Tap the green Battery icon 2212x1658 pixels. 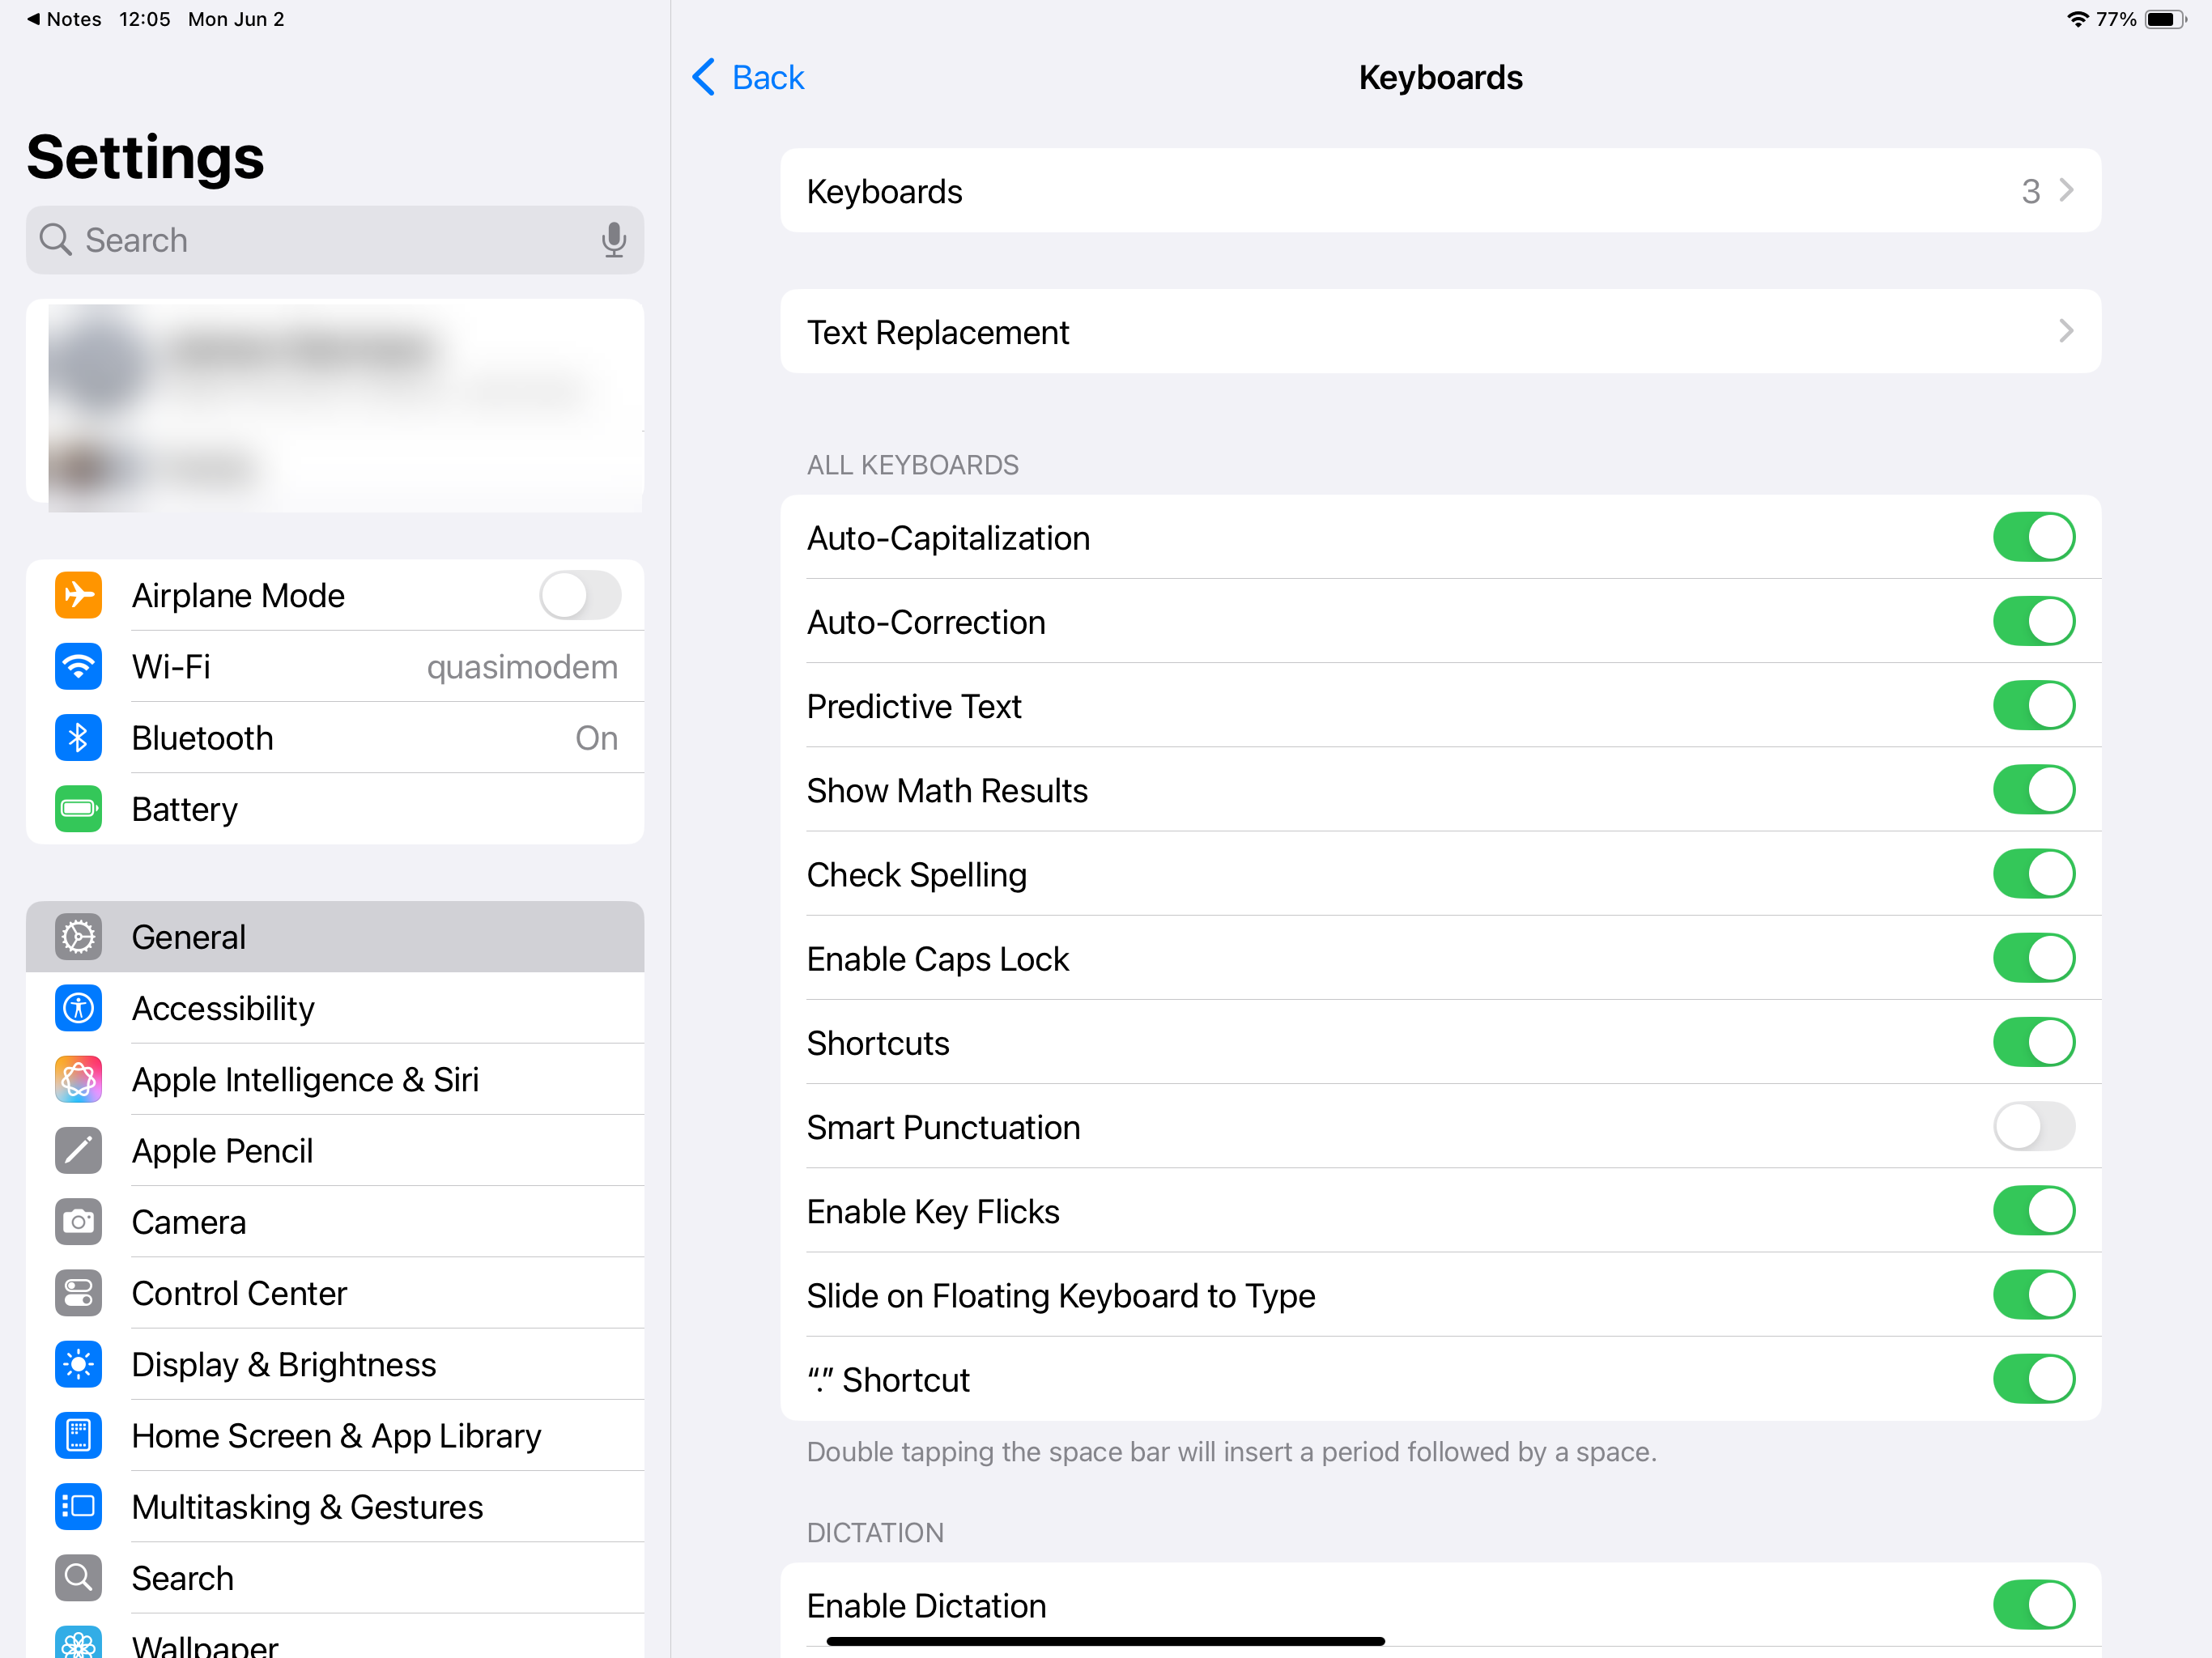tap(78, 809)
